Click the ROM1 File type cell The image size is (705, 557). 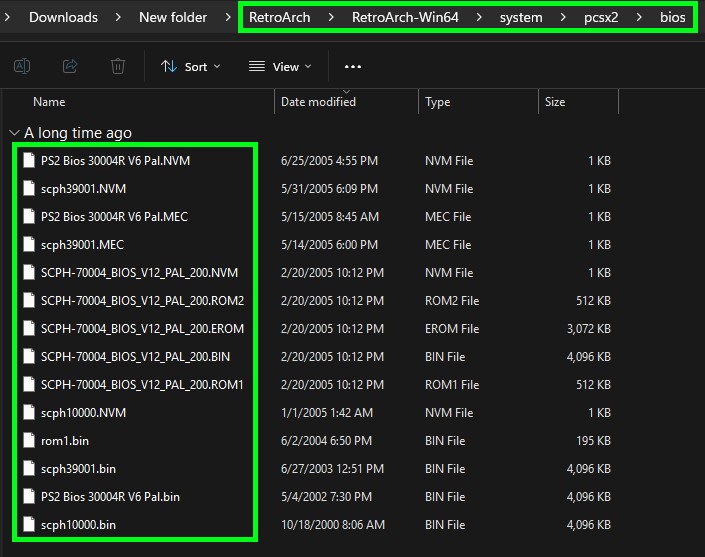point(452,384)
